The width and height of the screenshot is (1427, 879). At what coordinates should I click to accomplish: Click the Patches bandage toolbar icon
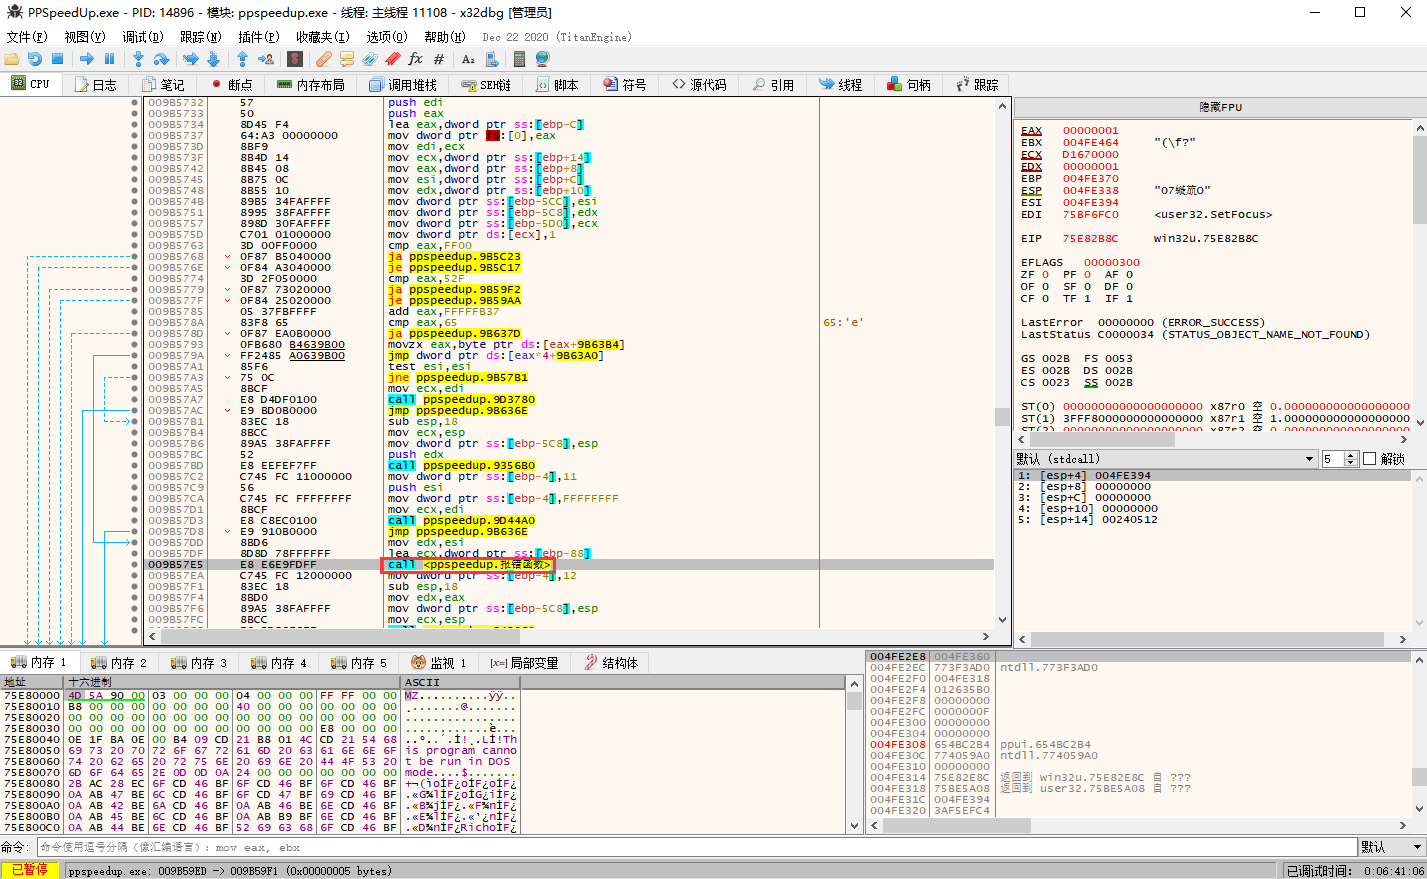point(325,59)
